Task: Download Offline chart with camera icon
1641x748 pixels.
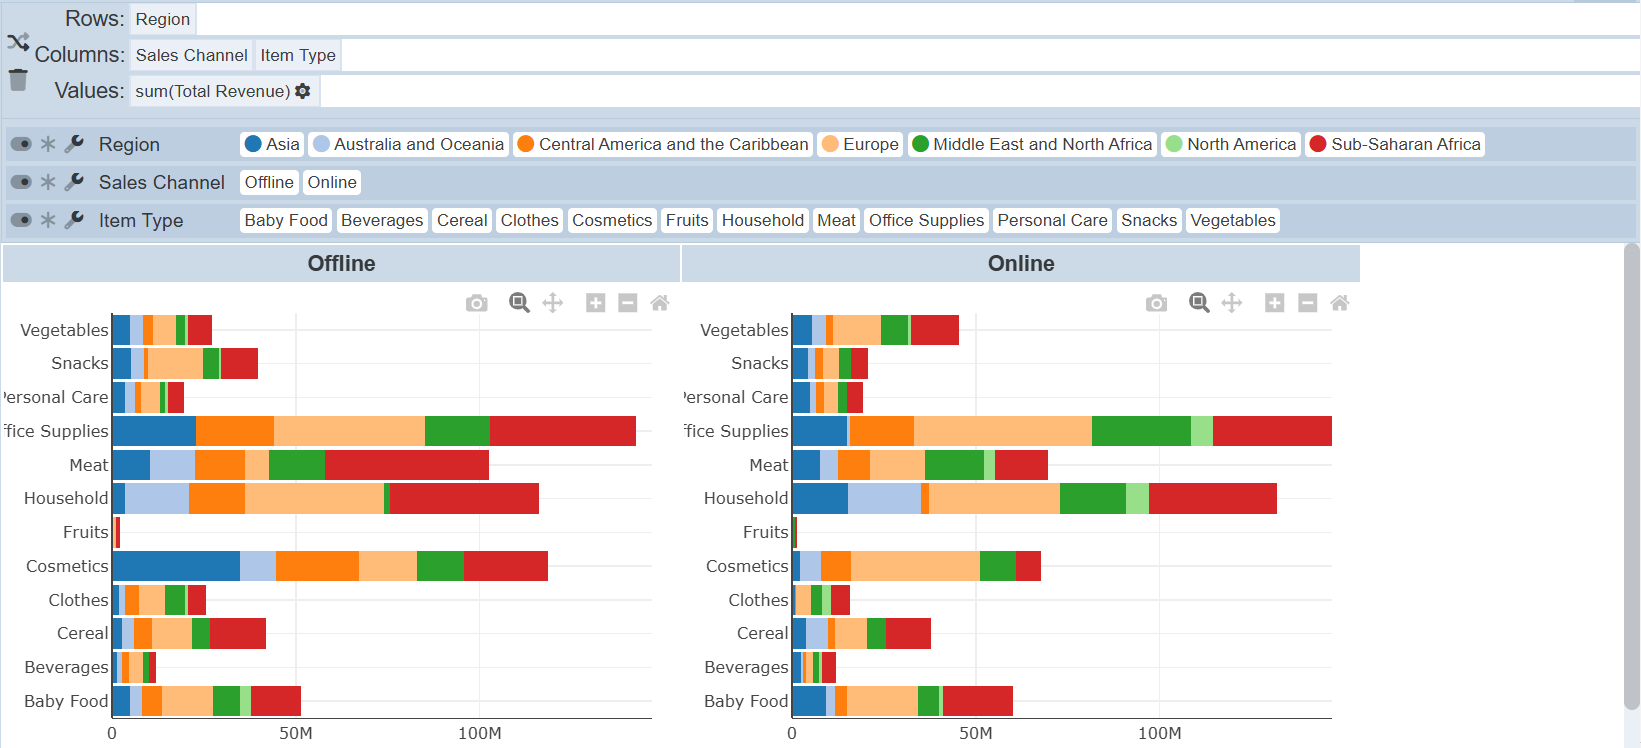Action: (x=477, y=303)
